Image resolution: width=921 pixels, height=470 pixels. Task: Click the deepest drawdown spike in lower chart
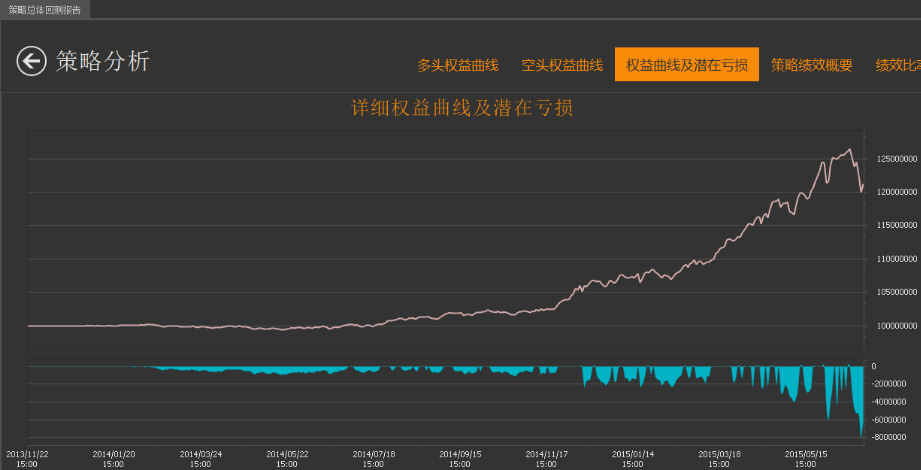point(861,432)
